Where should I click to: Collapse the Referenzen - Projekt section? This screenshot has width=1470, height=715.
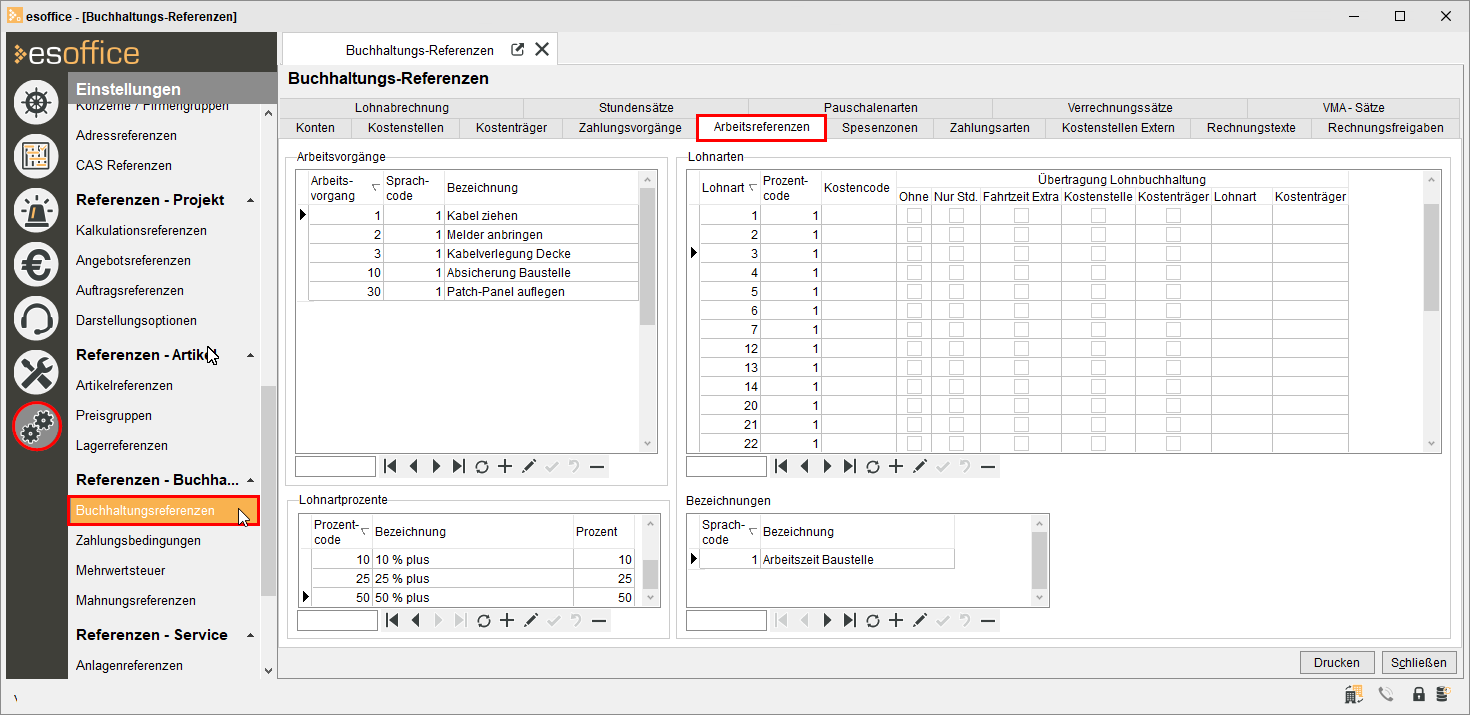[x=250, y=200]
